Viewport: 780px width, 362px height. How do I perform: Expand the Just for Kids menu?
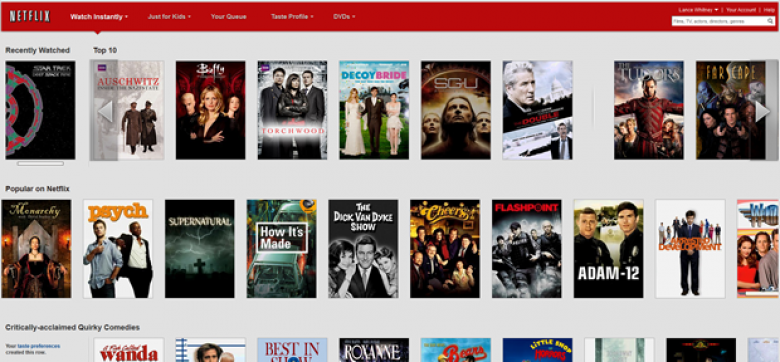coord(169,17)
